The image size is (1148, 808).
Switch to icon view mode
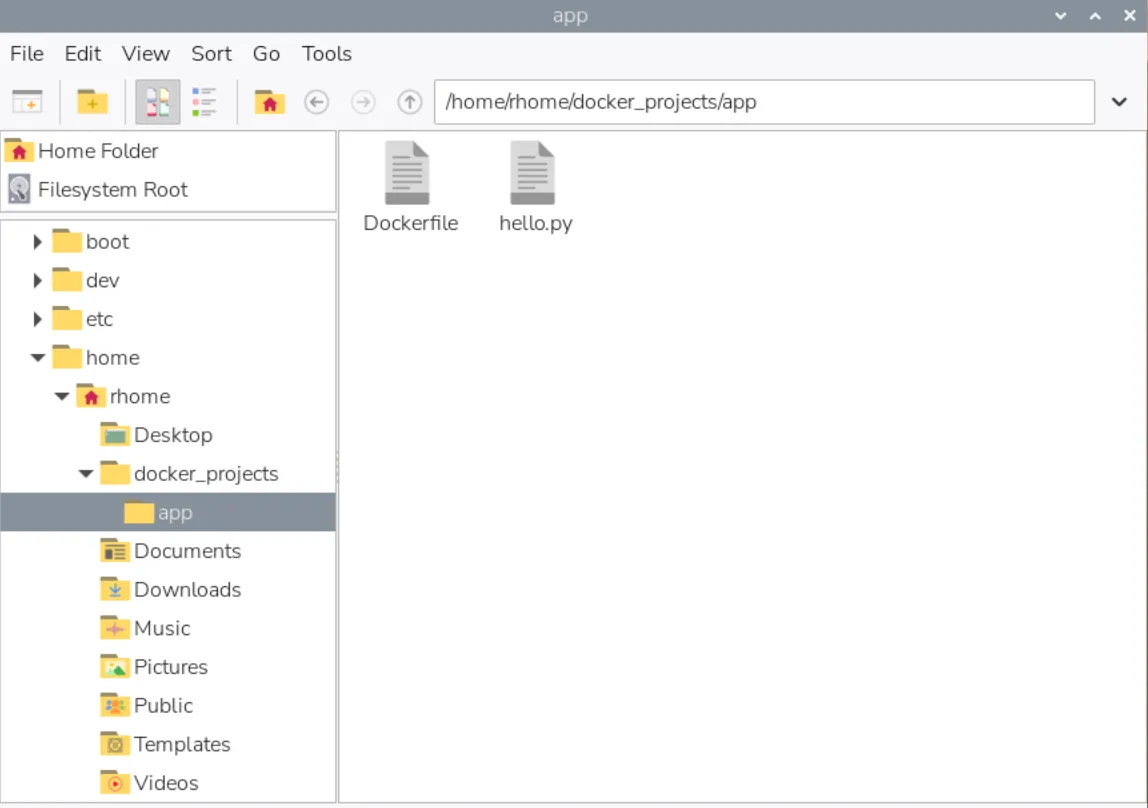157,102
